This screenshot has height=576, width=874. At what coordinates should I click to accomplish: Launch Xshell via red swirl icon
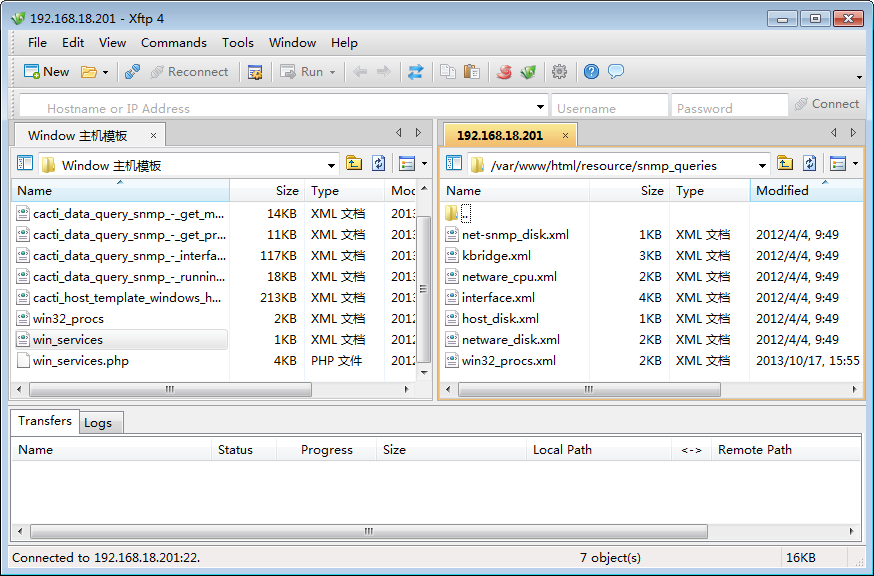click(504, 72)
